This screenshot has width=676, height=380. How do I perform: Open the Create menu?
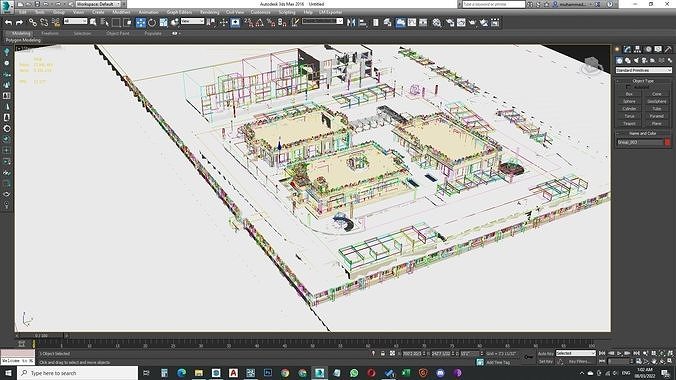(98, 12)
